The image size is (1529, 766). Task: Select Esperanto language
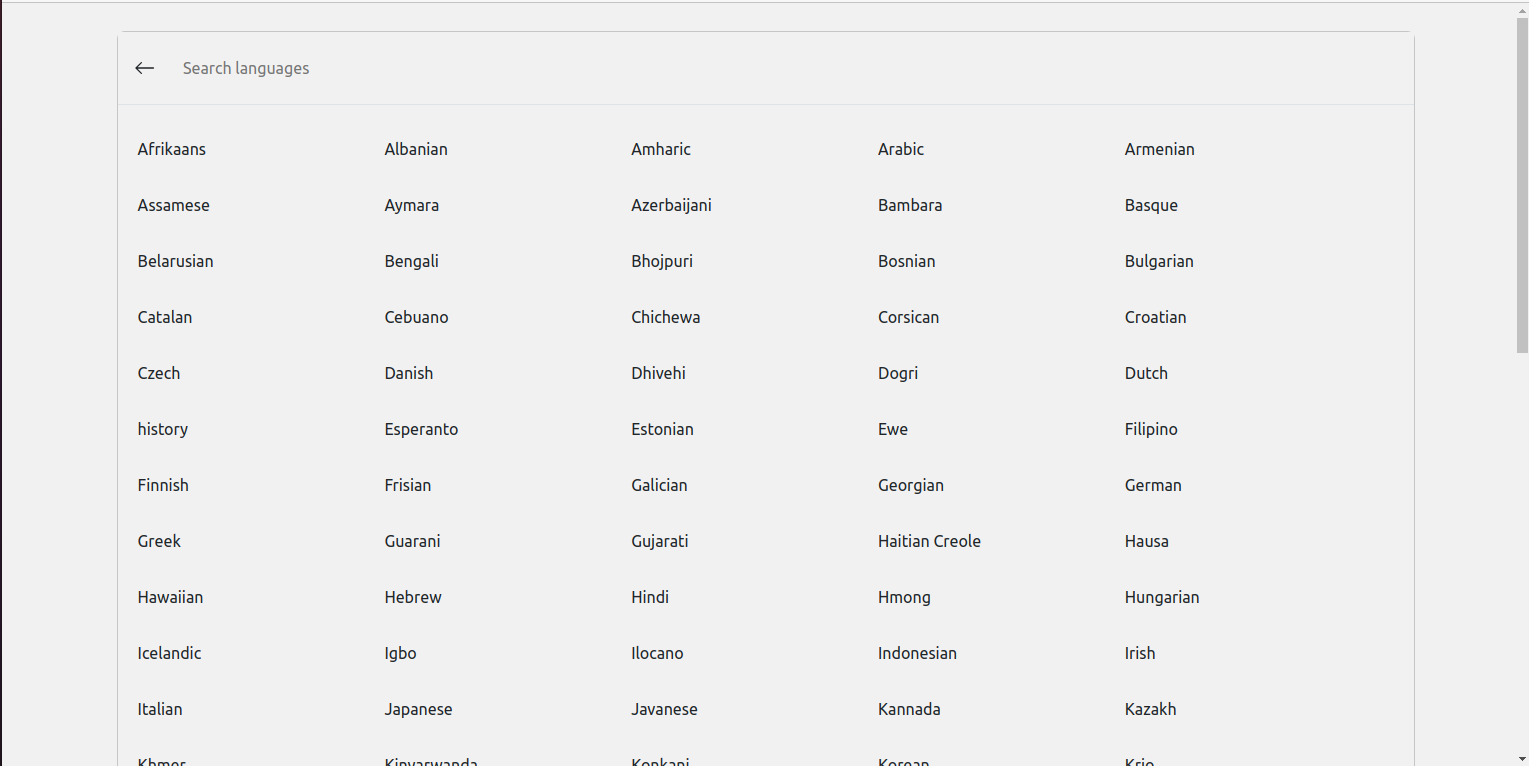pos(421,429)
